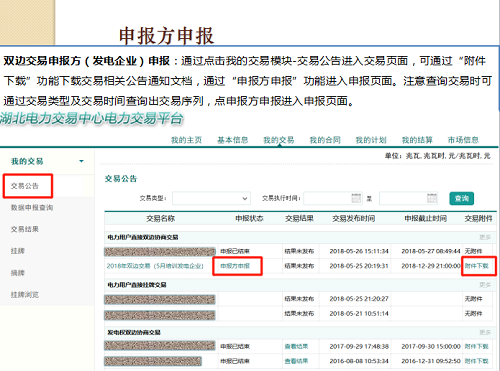Open 数据申报查询 in the sidebar
This screenshot has width=500, height=371.
pyautogui.click(x=32, y=208)
